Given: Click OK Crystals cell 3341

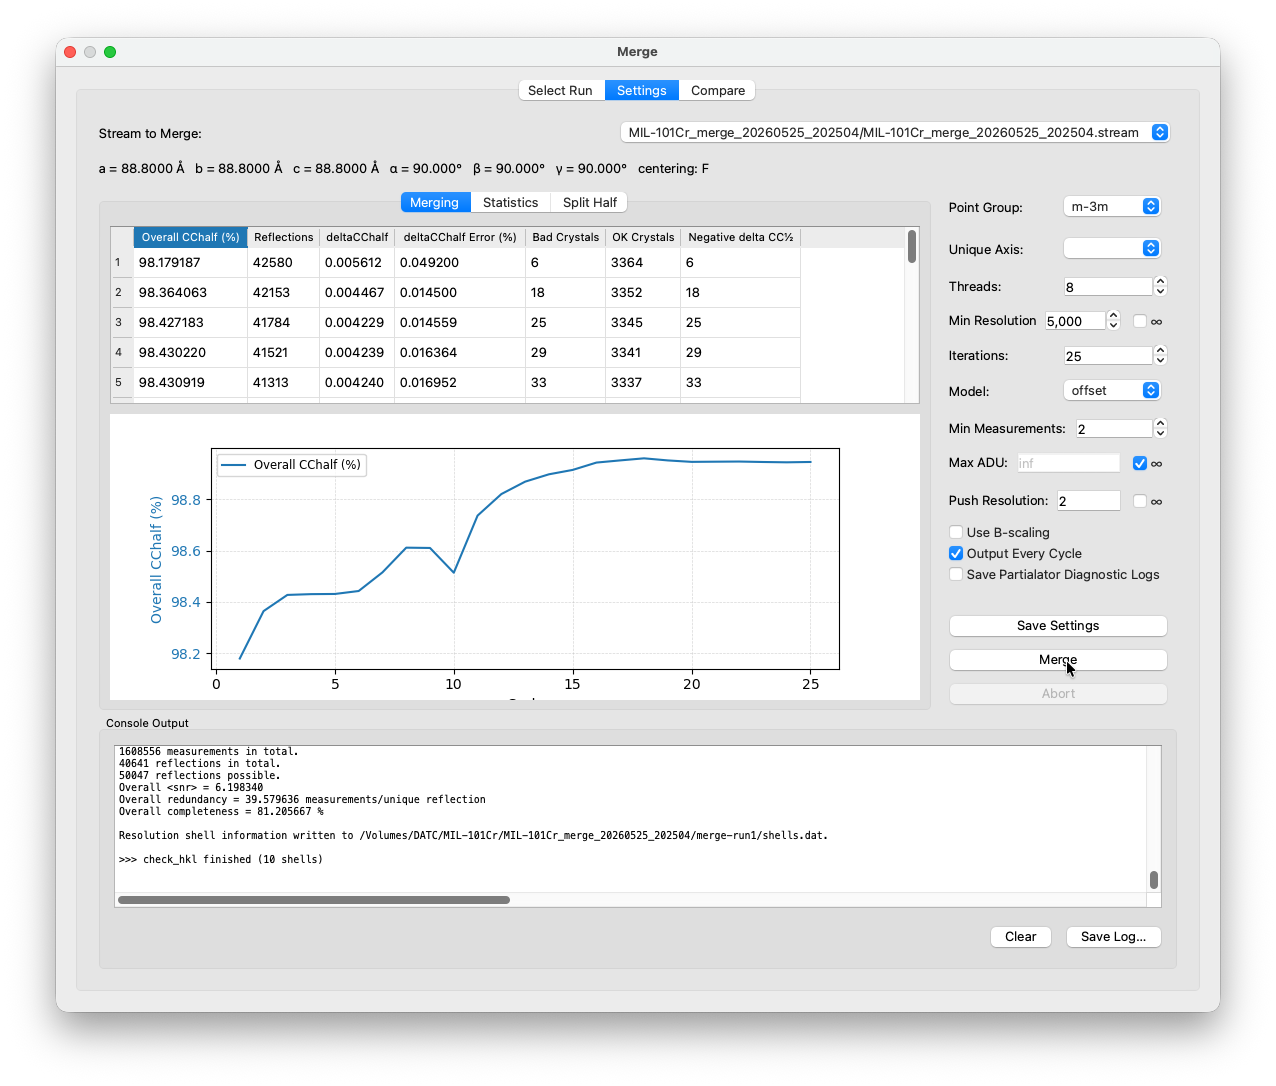Looking at the screenshot, I should 643,352.
